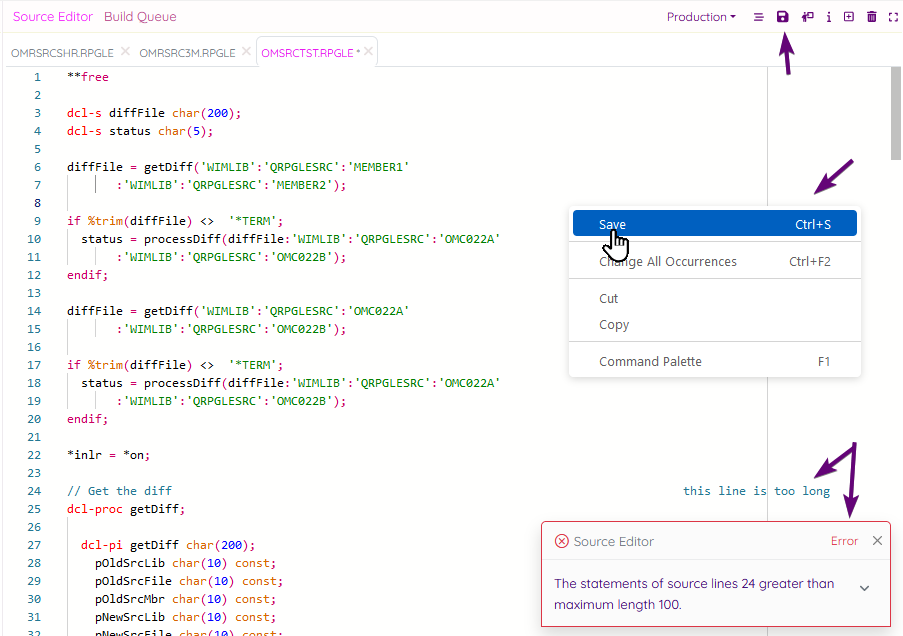Open the info icon in the toolbar
The width and height of the screenshot is (903, 636).
click(828, 16)
